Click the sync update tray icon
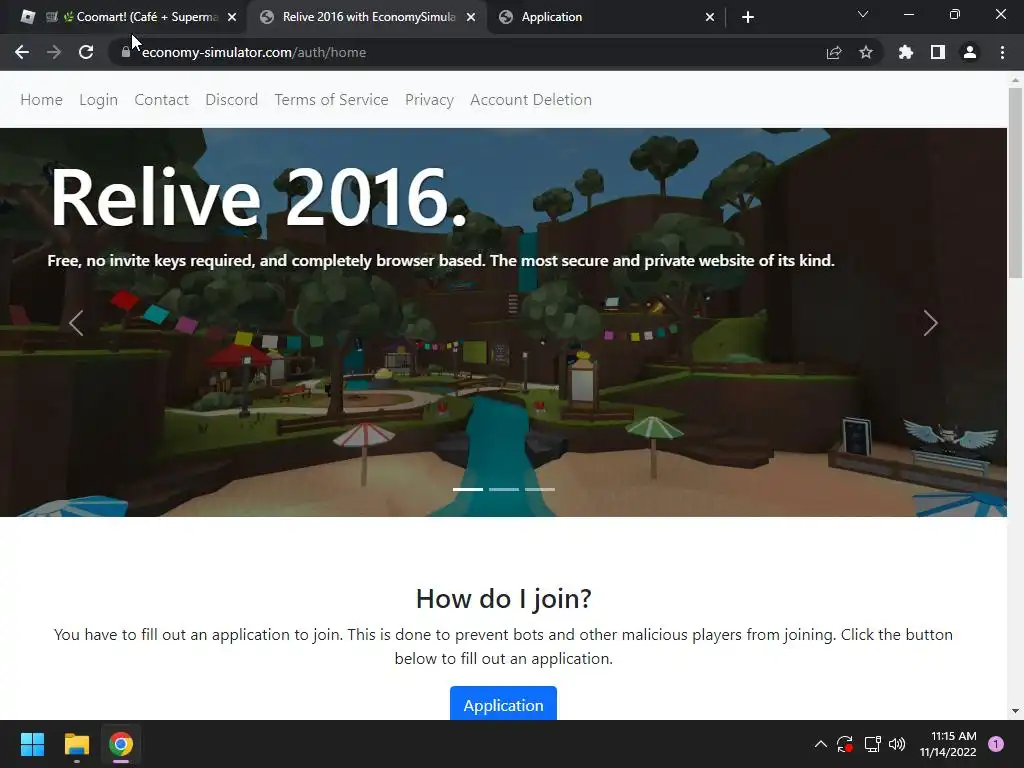 pyautogui.click(x=845, y=744)
